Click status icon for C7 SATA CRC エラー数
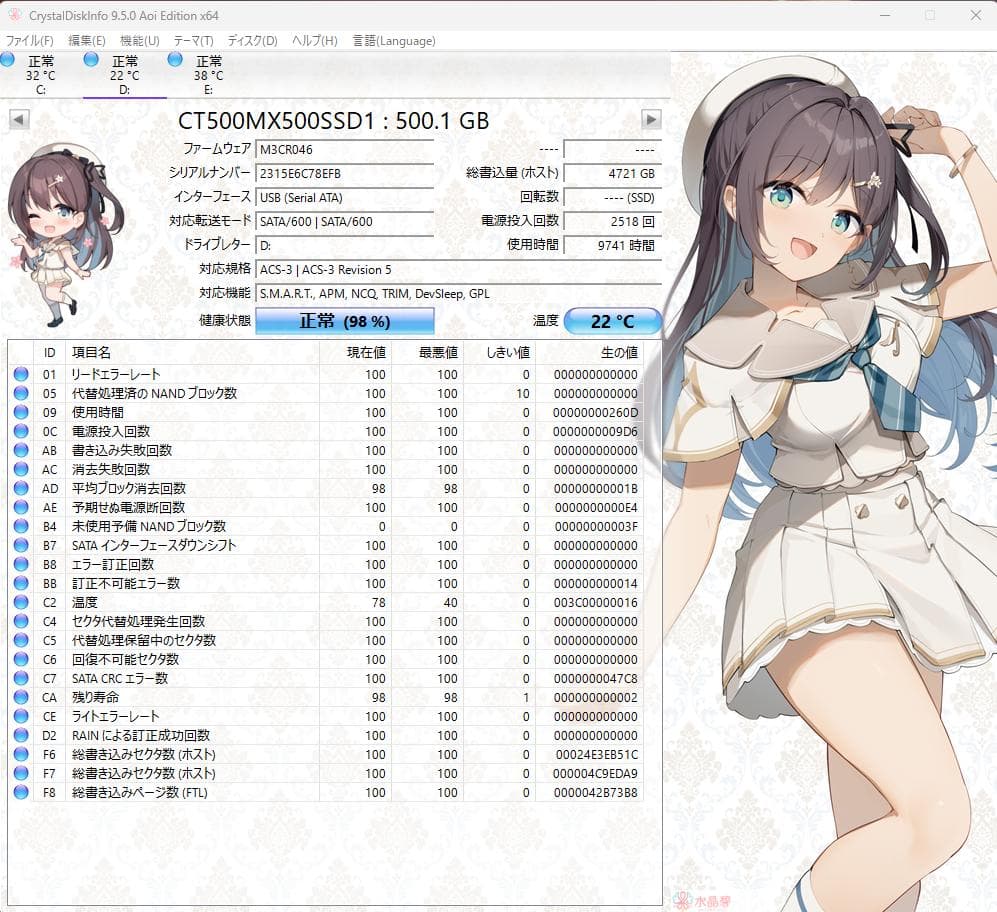 (x=21, y=678)
